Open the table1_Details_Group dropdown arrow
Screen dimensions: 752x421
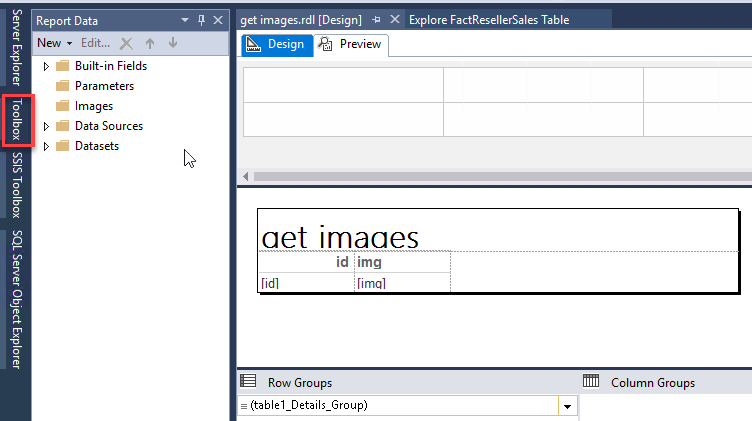pyautogui.click(x=567, y=406)
